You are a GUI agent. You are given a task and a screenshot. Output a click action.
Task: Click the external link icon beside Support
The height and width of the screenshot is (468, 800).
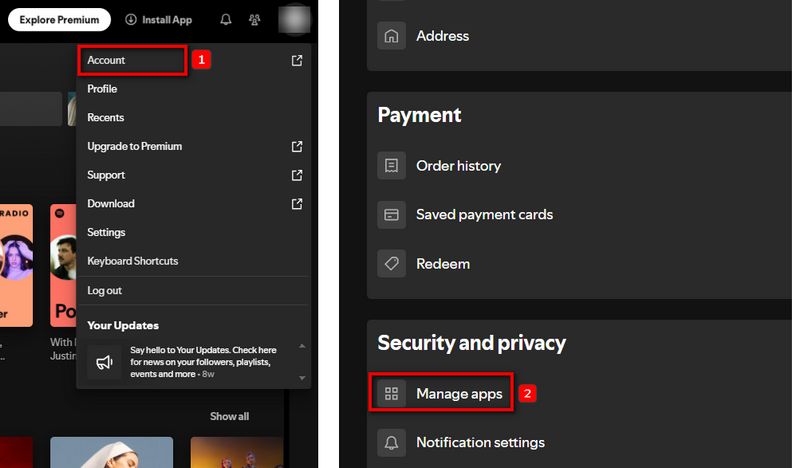pyautogui.click(x=297, y=175)
